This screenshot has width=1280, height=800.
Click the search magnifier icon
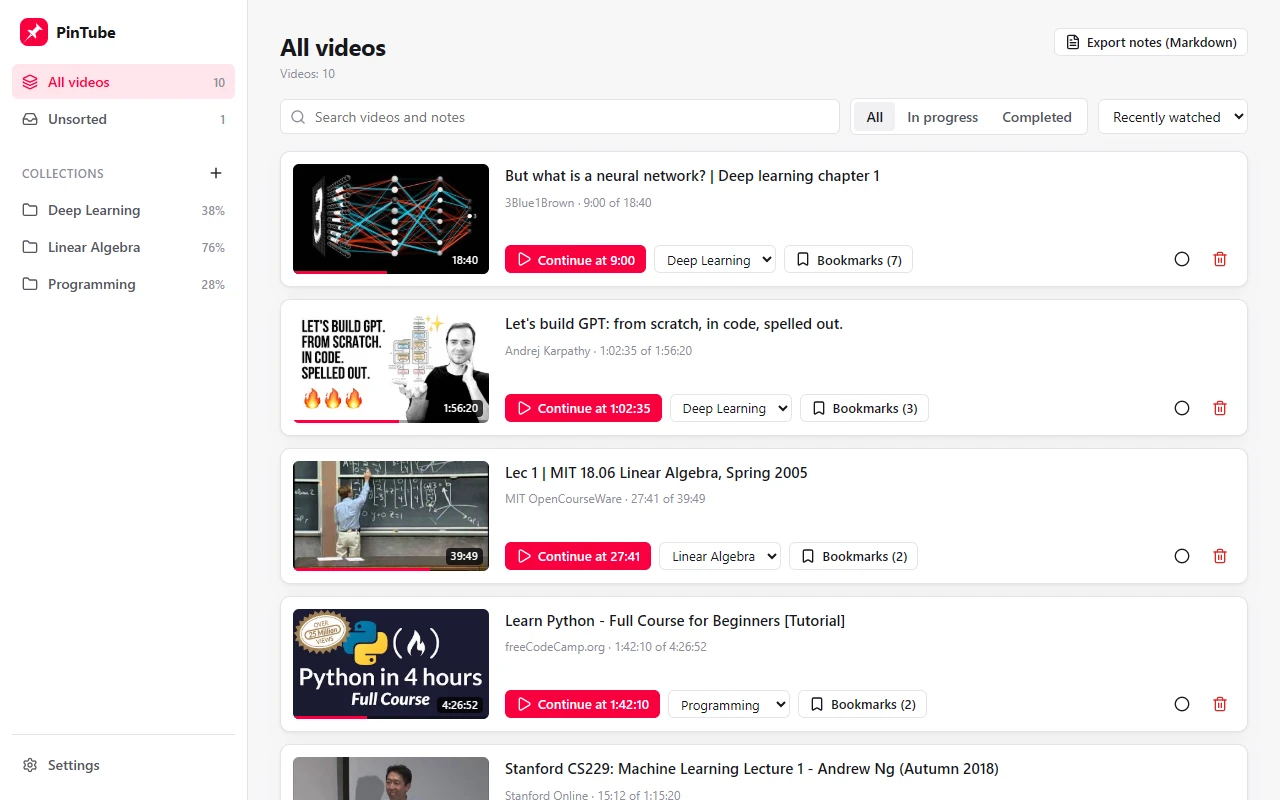tap(298, 117)
